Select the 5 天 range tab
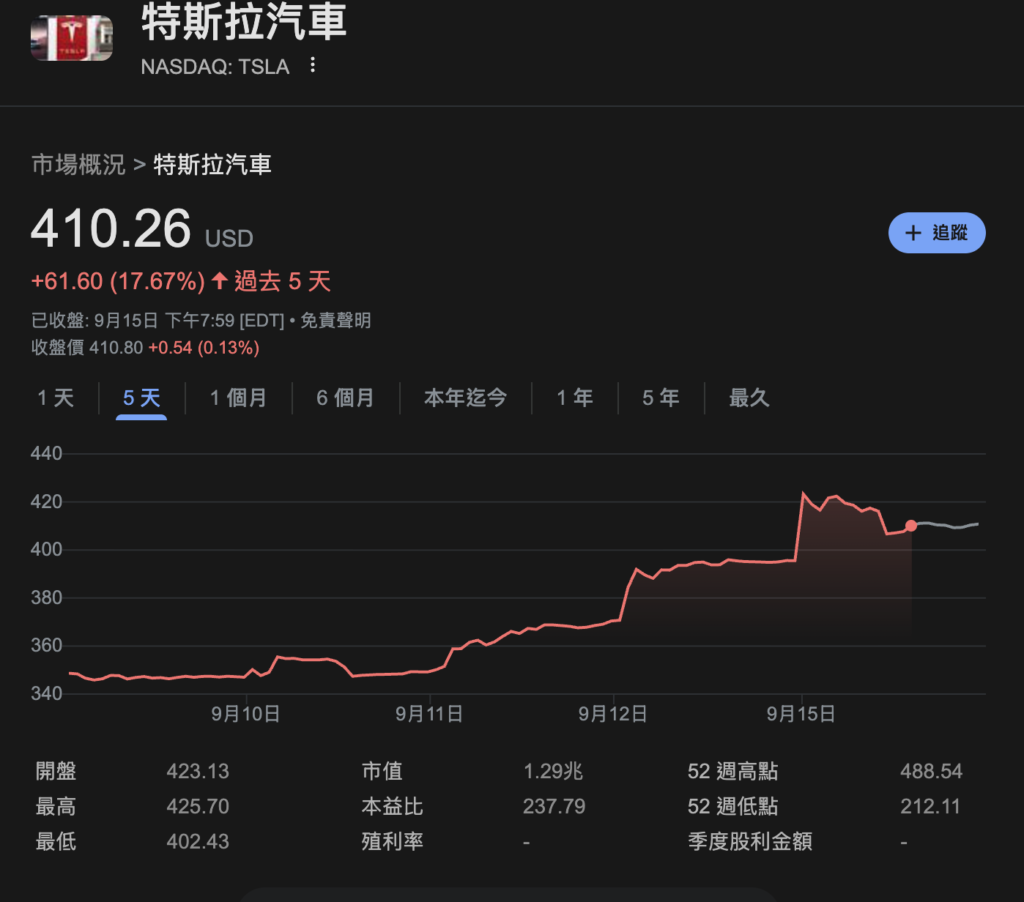 (141, 398)
